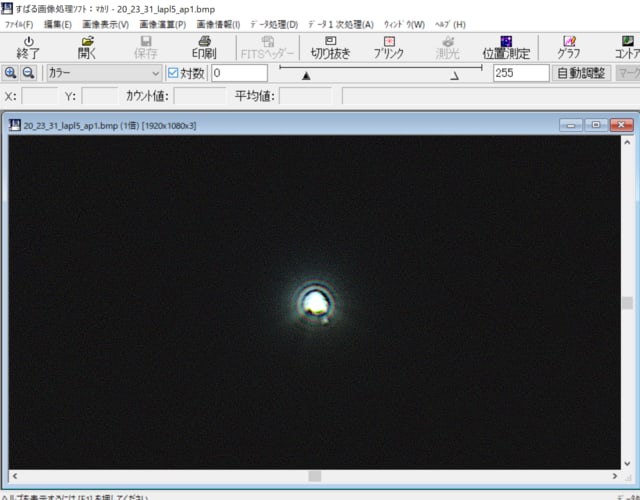640x500 pixels.
Task: Click the vertical scrollbar thumb in image window
Action: pos(627,302)
